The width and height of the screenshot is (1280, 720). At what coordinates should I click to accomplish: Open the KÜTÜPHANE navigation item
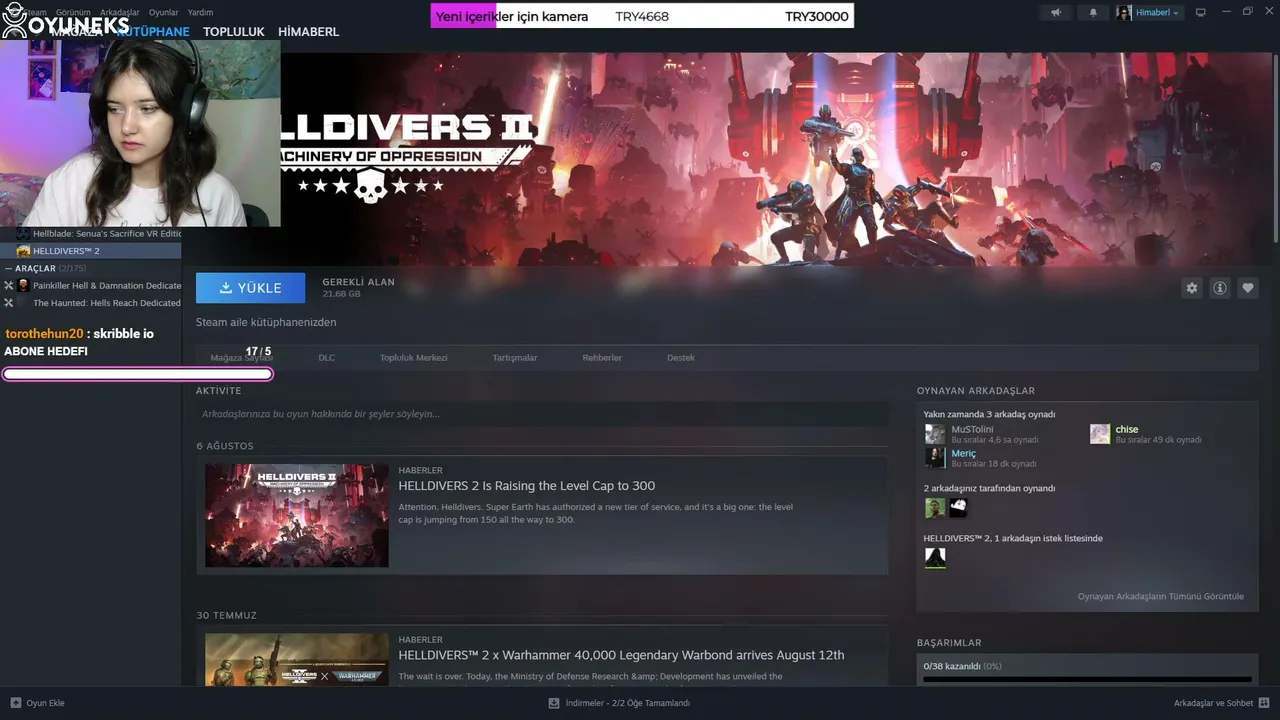(x=153, y=32)
